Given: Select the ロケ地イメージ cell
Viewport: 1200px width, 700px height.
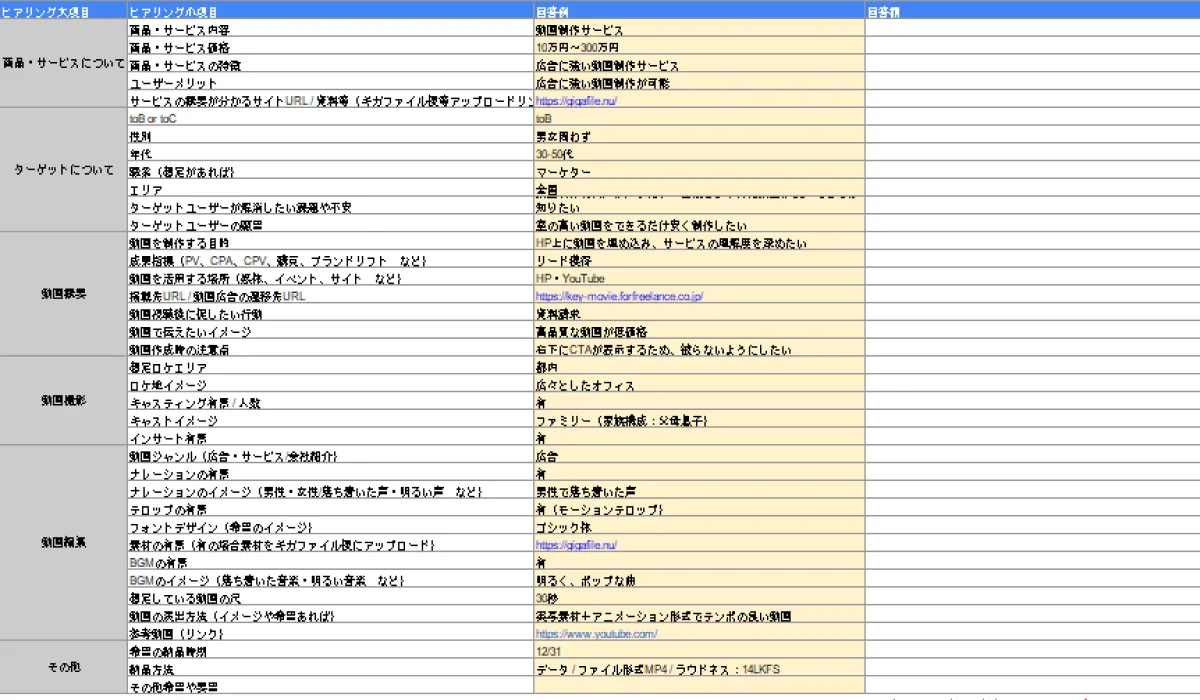Looking at the screenshot, I should pyautogui.click(x=330, y=385).
